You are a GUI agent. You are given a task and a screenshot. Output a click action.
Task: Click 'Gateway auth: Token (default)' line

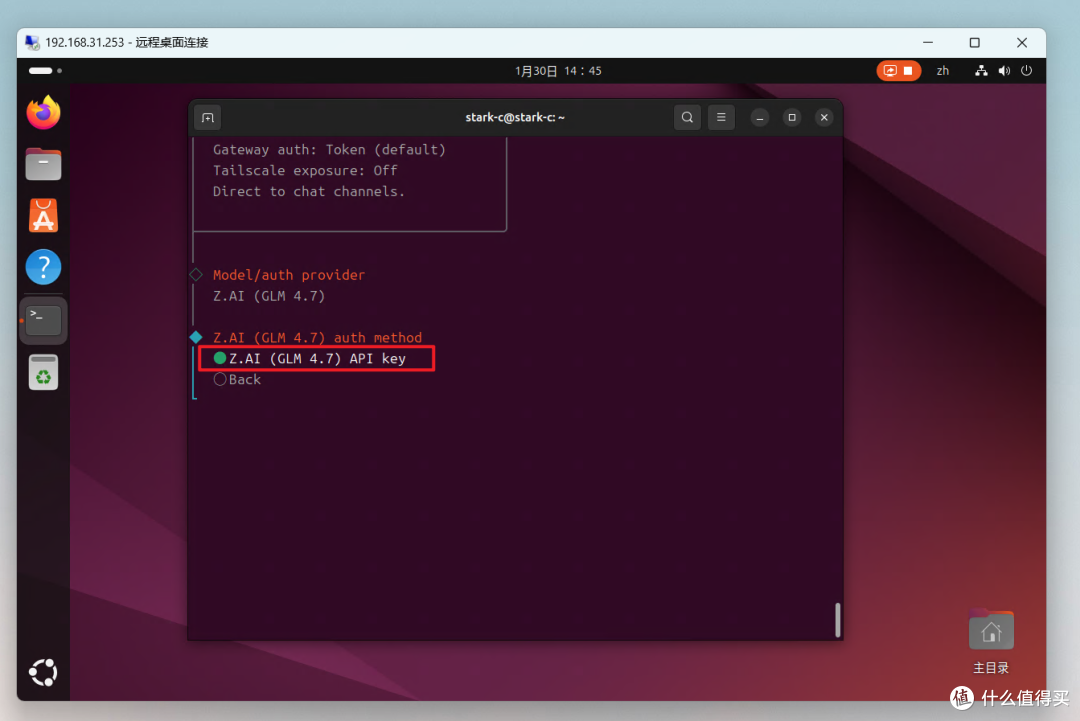point(329,149)
